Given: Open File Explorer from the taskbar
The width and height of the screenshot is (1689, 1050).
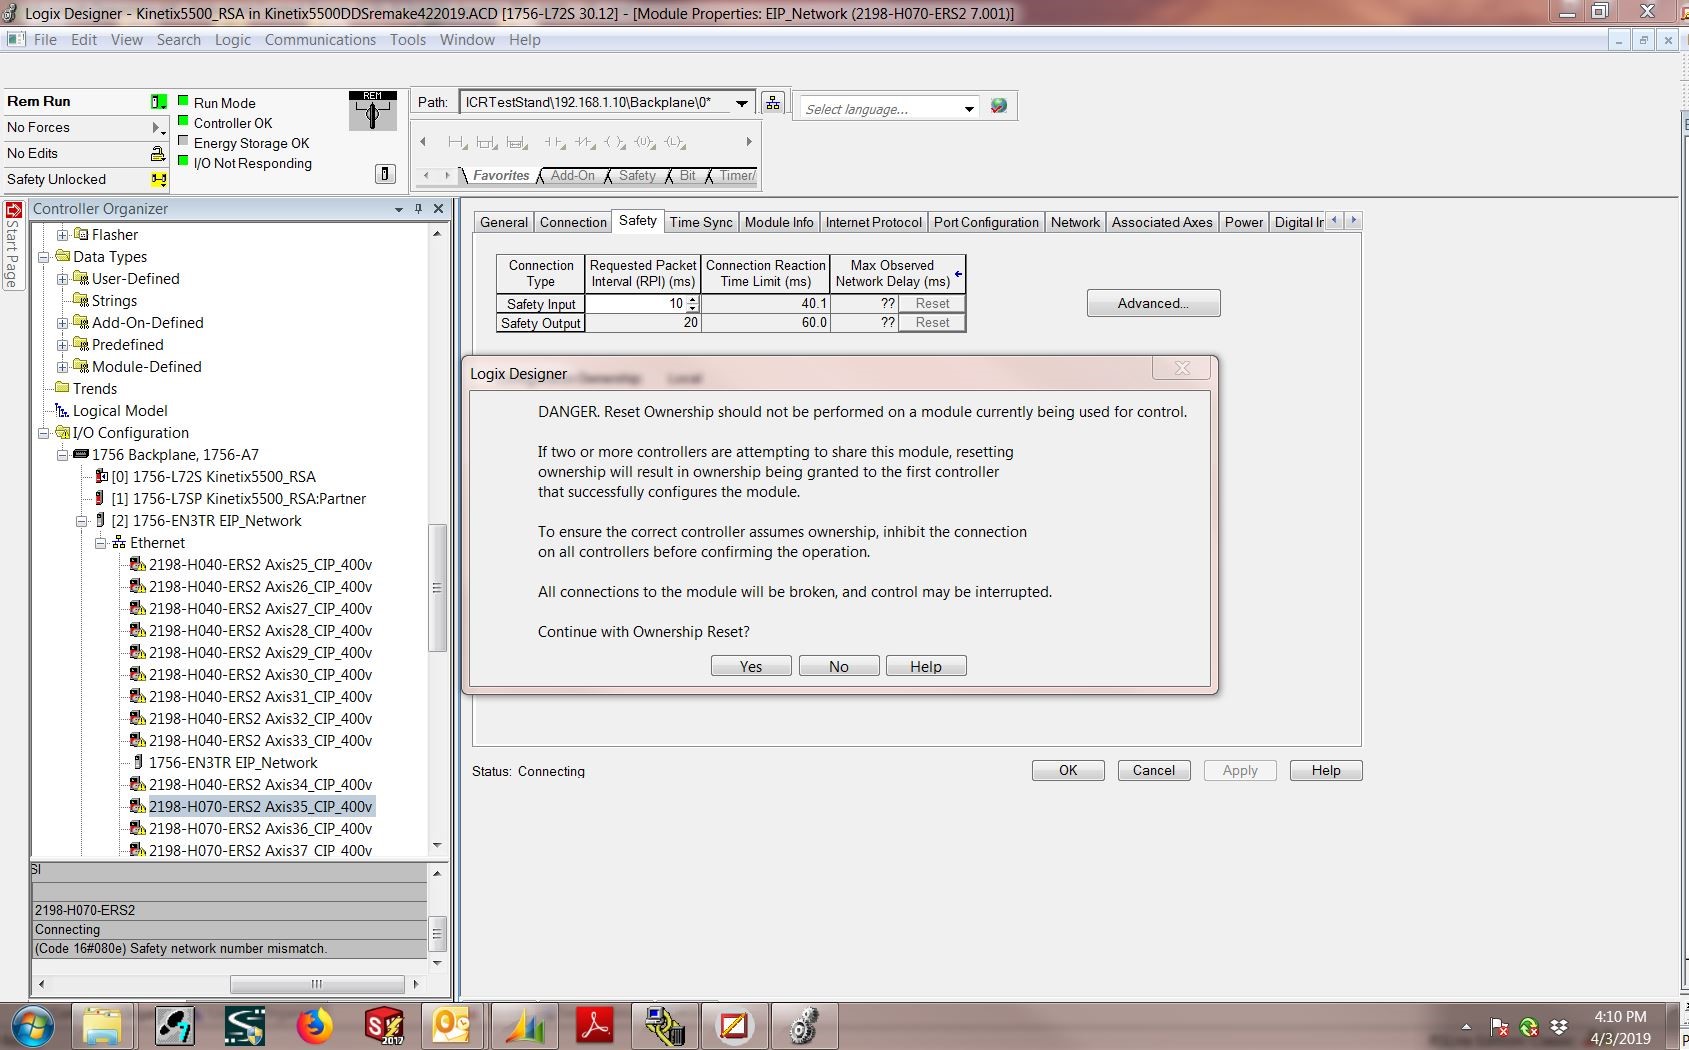Looking at the screenshot, I should click(102, 1026).
